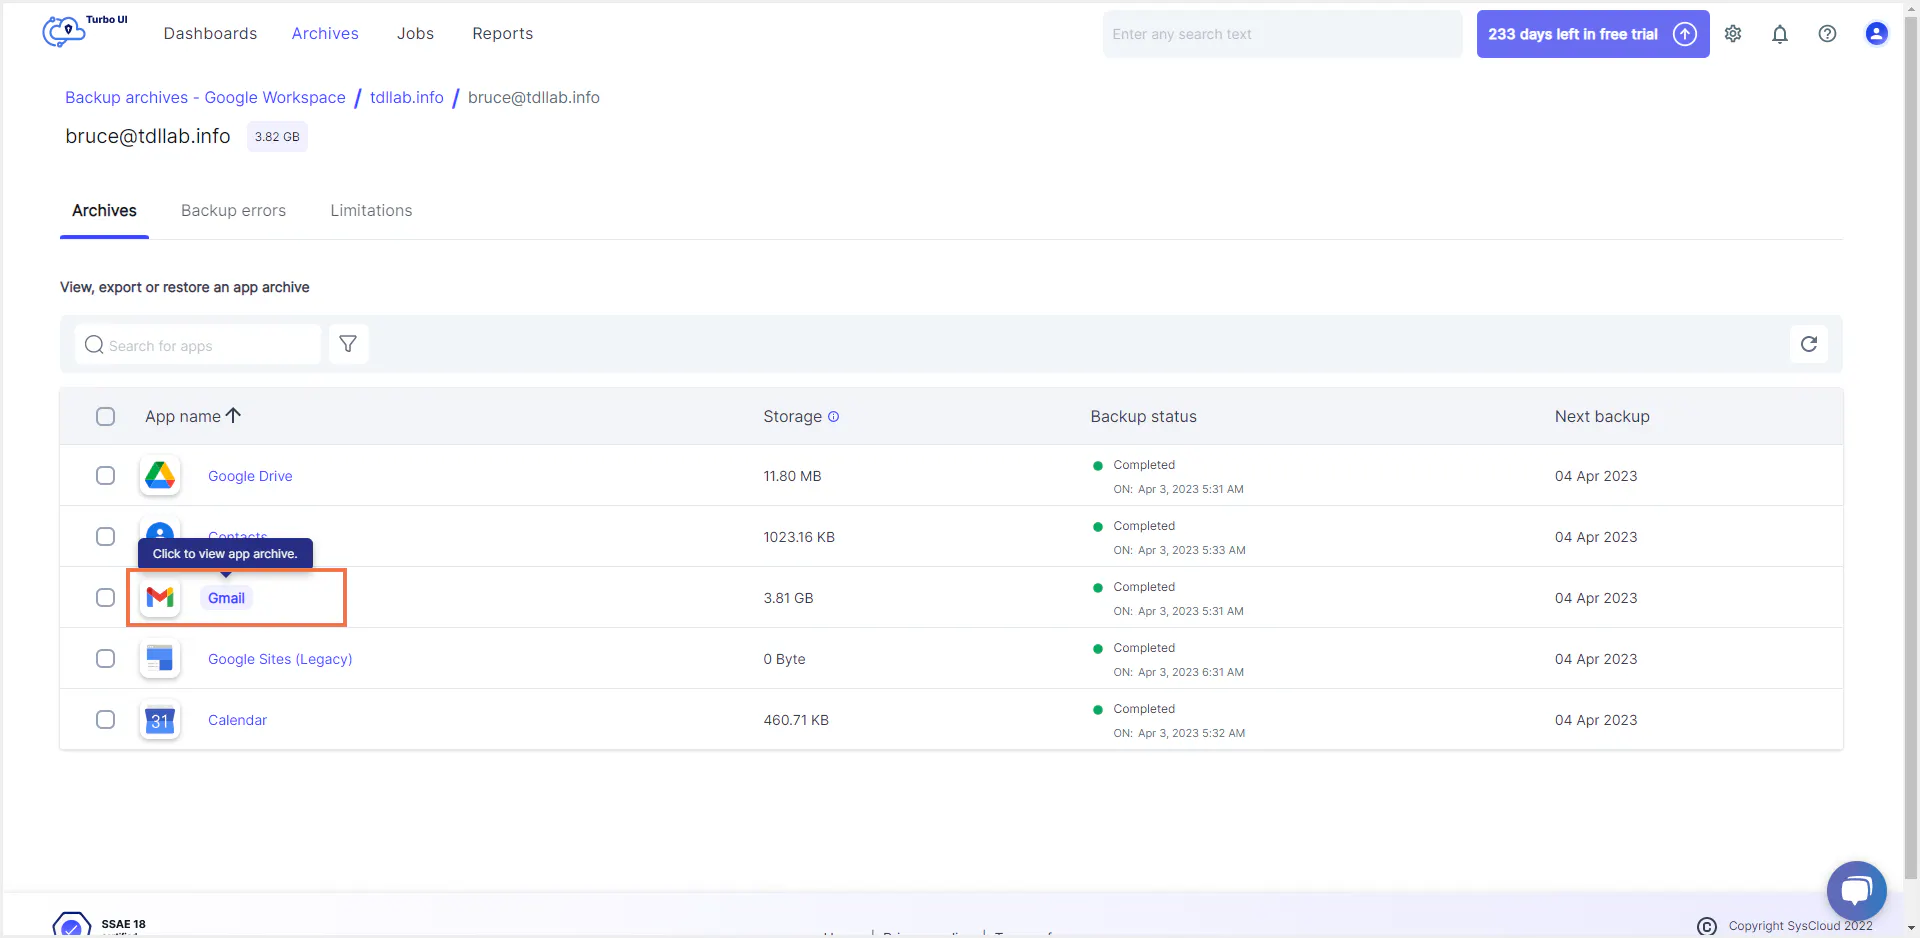Go to tdllab.info breadcrumb
The image size is (1920, 938).
pyautogui.click(x=407, y=98)
